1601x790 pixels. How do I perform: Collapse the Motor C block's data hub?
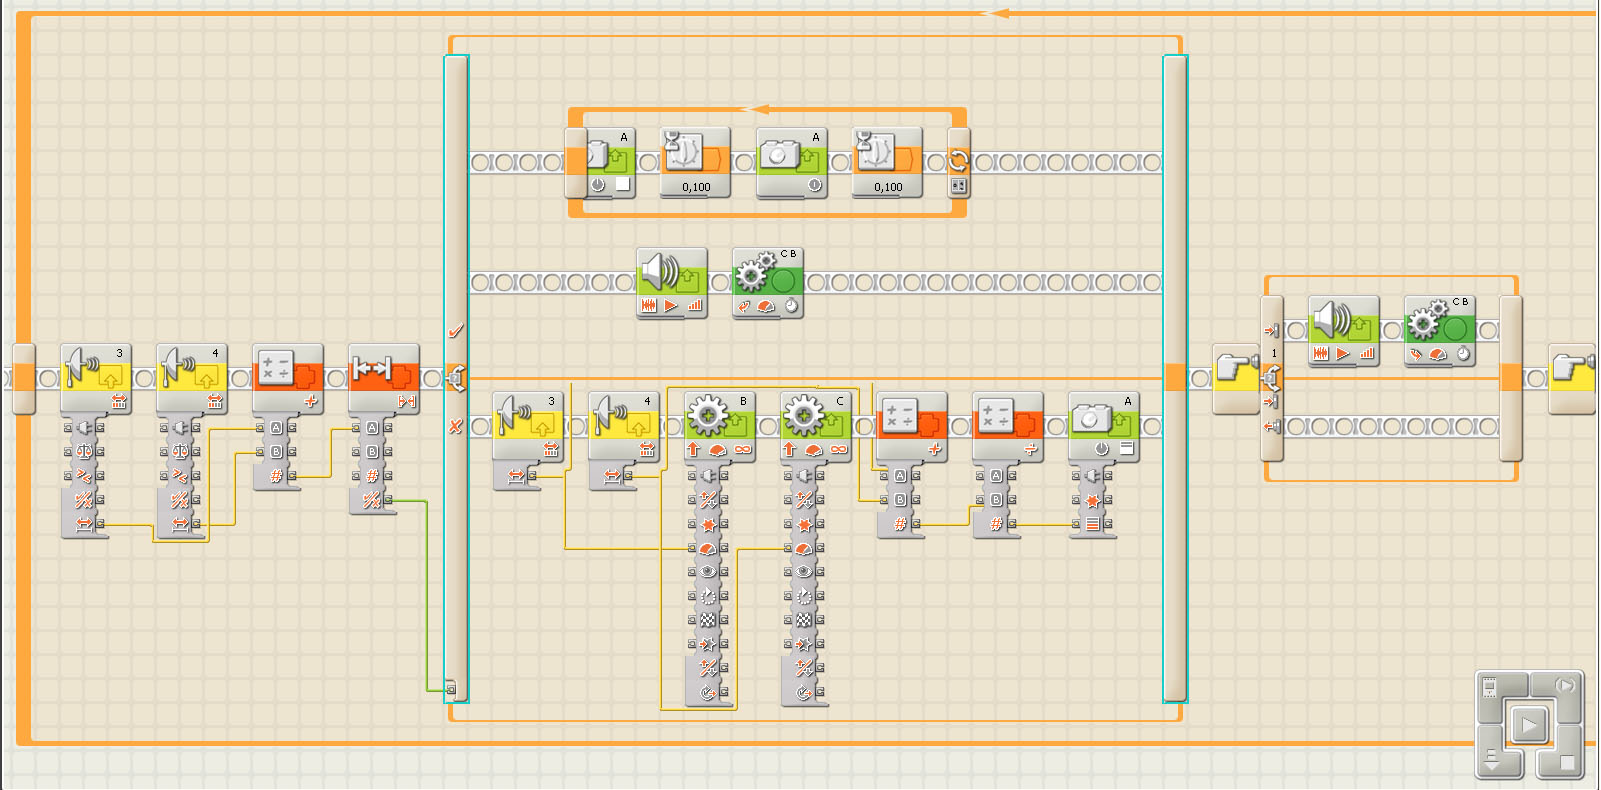coord(805,706)
